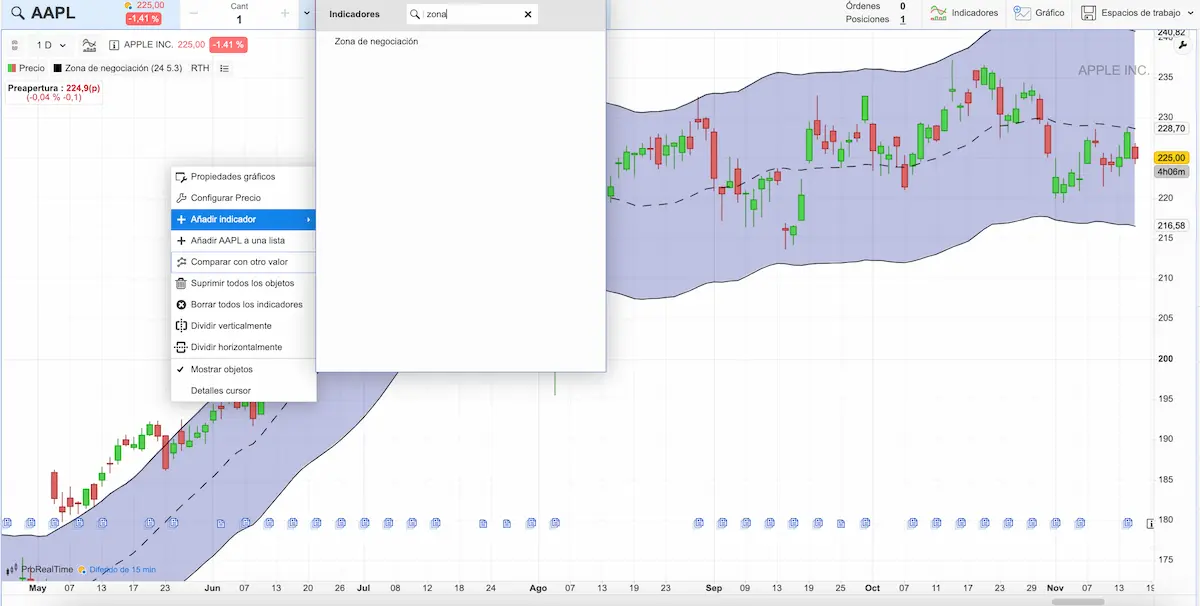Toggle Detalles cursor in the context menu
1200x606 pixels.
(220, 390)
